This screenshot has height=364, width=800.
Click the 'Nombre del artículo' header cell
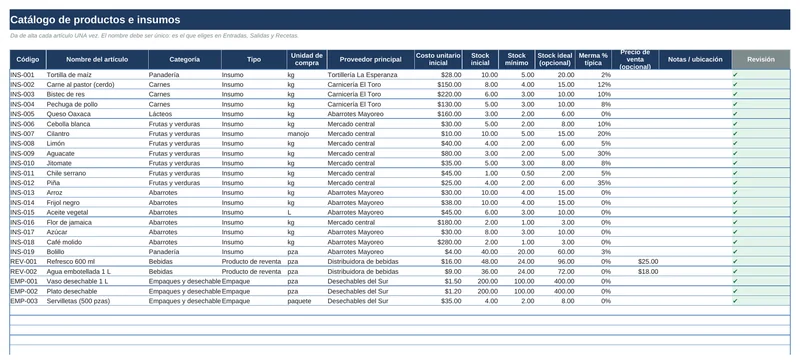(97, 60)
